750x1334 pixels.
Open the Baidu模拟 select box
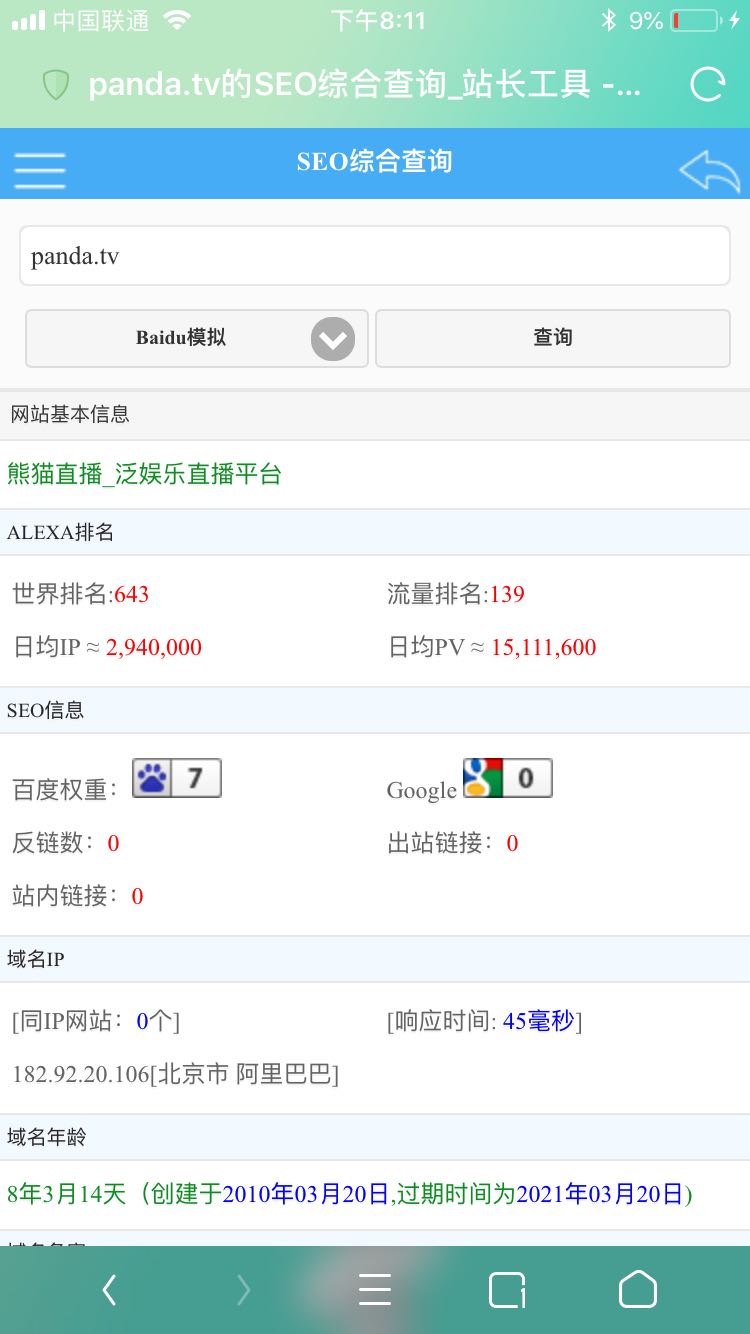[x=197, y=338]
